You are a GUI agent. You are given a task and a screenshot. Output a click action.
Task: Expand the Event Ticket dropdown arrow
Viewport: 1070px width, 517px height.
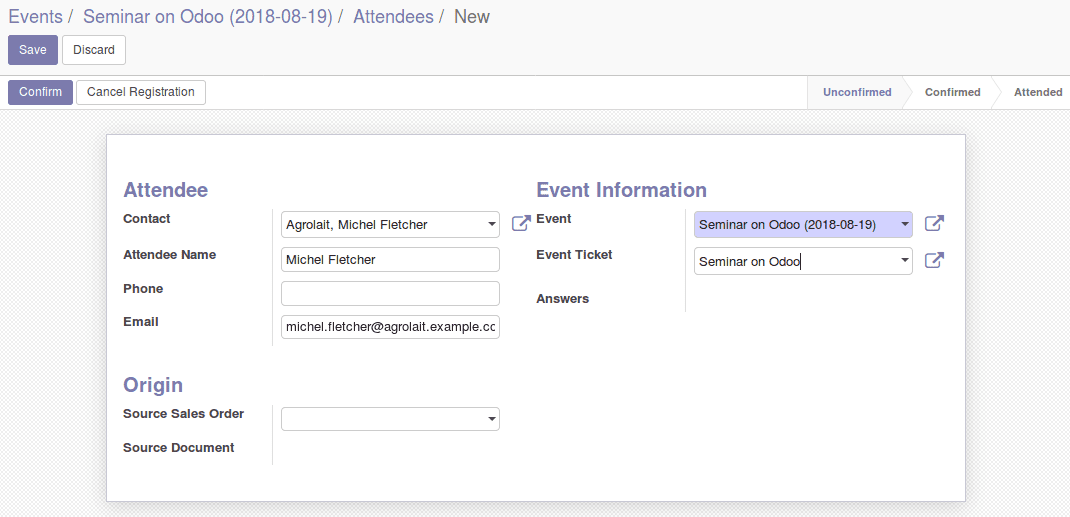(x=904, y=260)
